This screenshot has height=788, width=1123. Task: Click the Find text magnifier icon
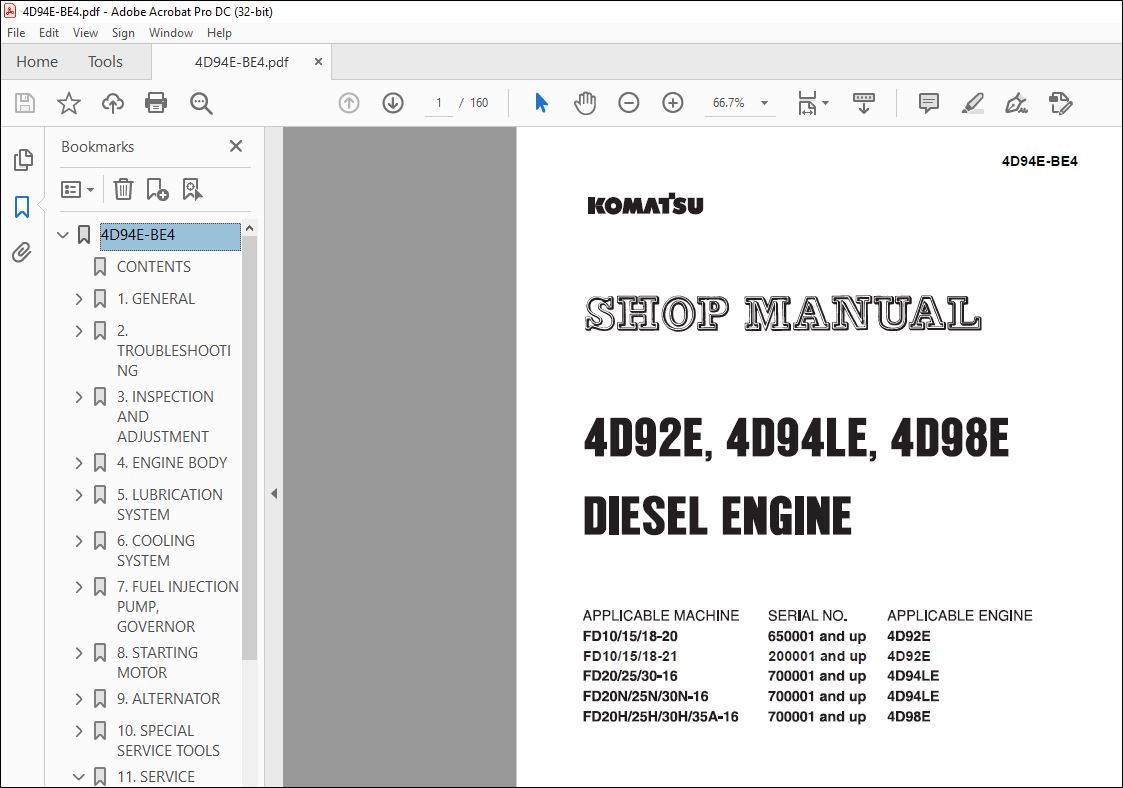201,103
